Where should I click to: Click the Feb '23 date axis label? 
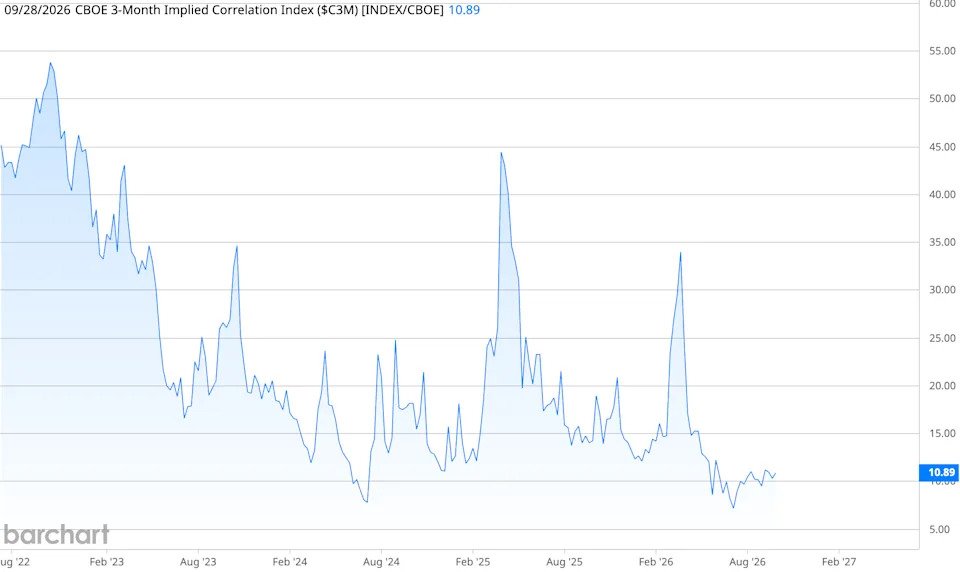tap(107, 562)
